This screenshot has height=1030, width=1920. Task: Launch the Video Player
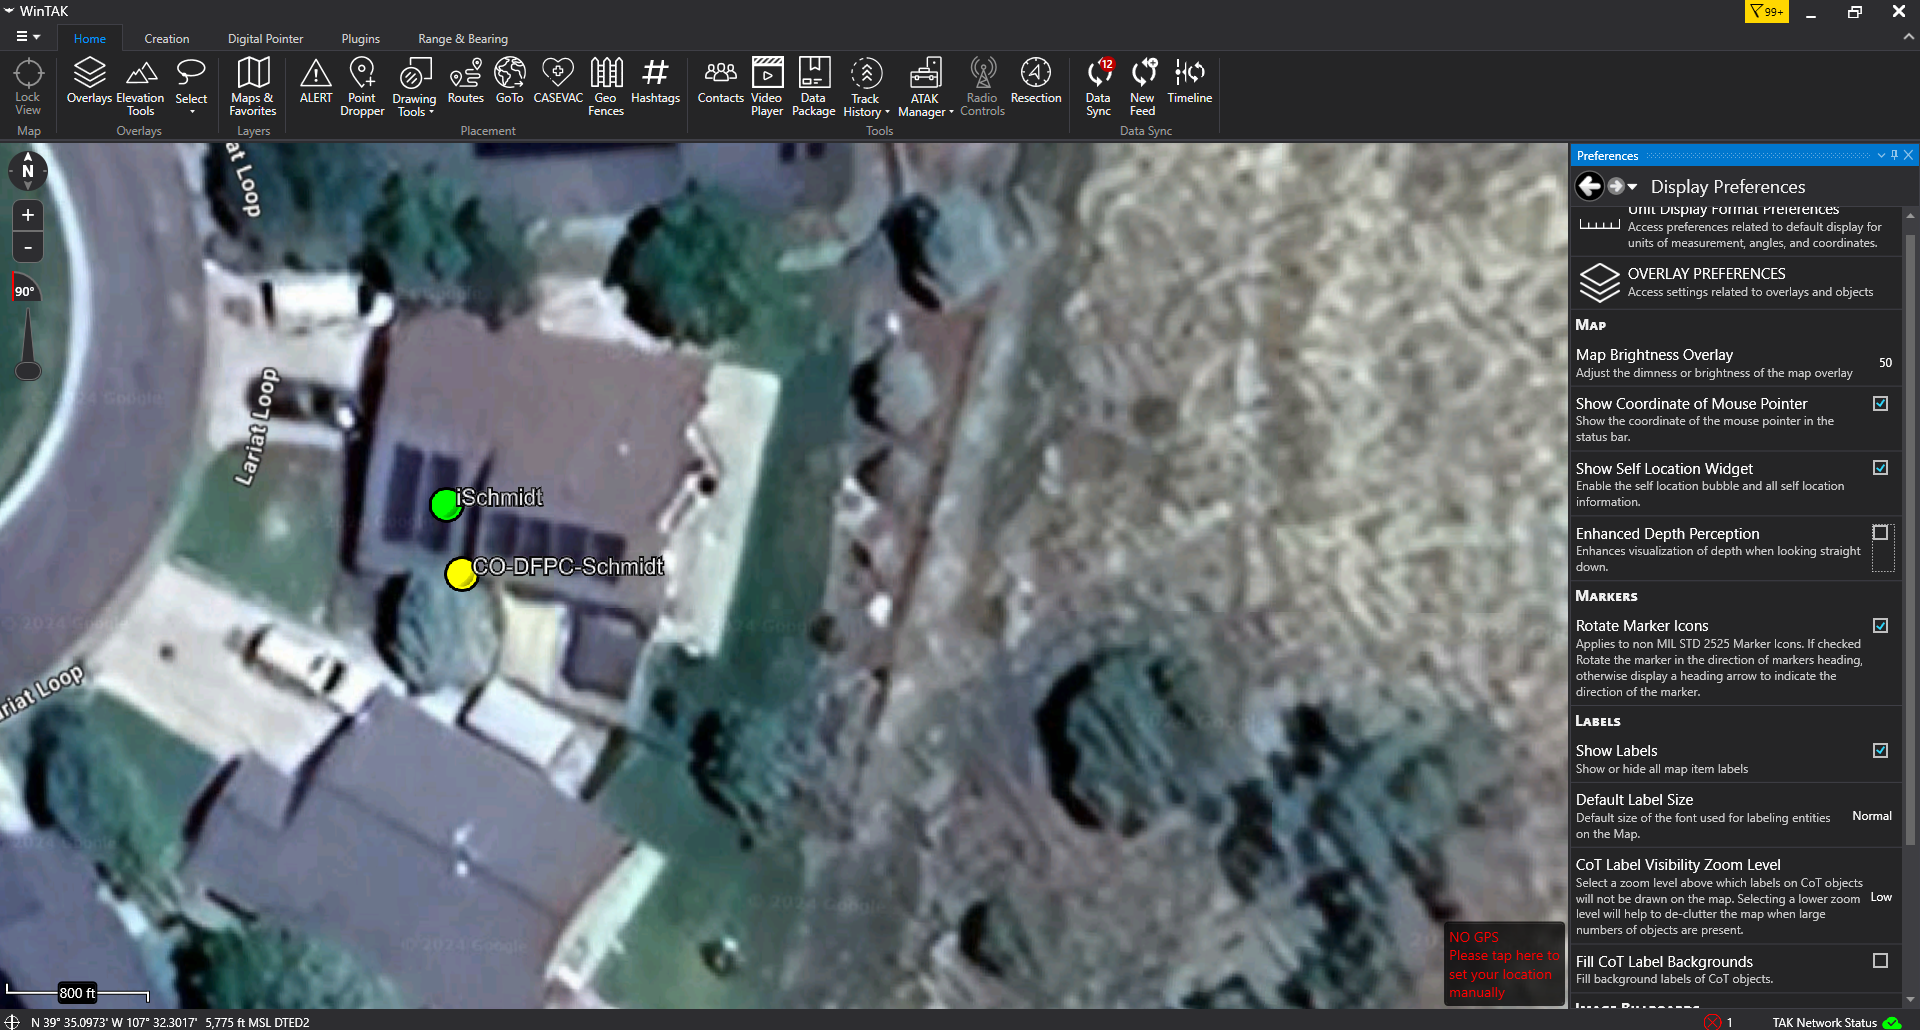[767, 88]
